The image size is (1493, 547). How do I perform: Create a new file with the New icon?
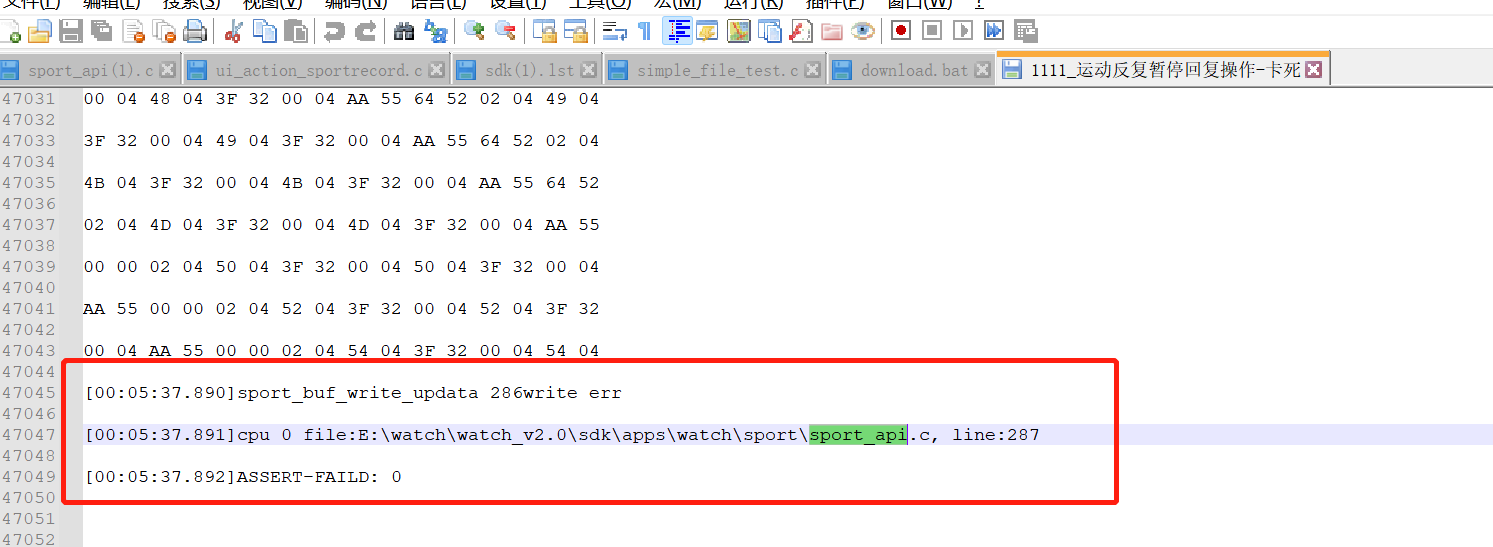coord(9,32)
